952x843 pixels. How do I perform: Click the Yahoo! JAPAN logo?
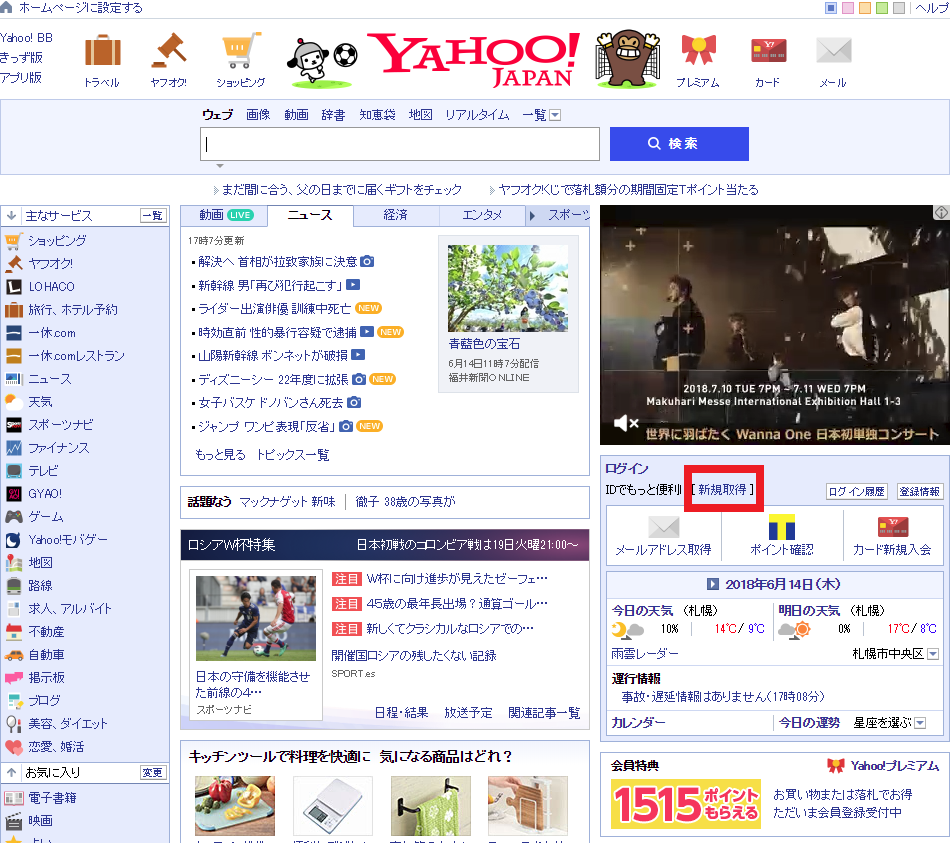click(x=475, y=59)
